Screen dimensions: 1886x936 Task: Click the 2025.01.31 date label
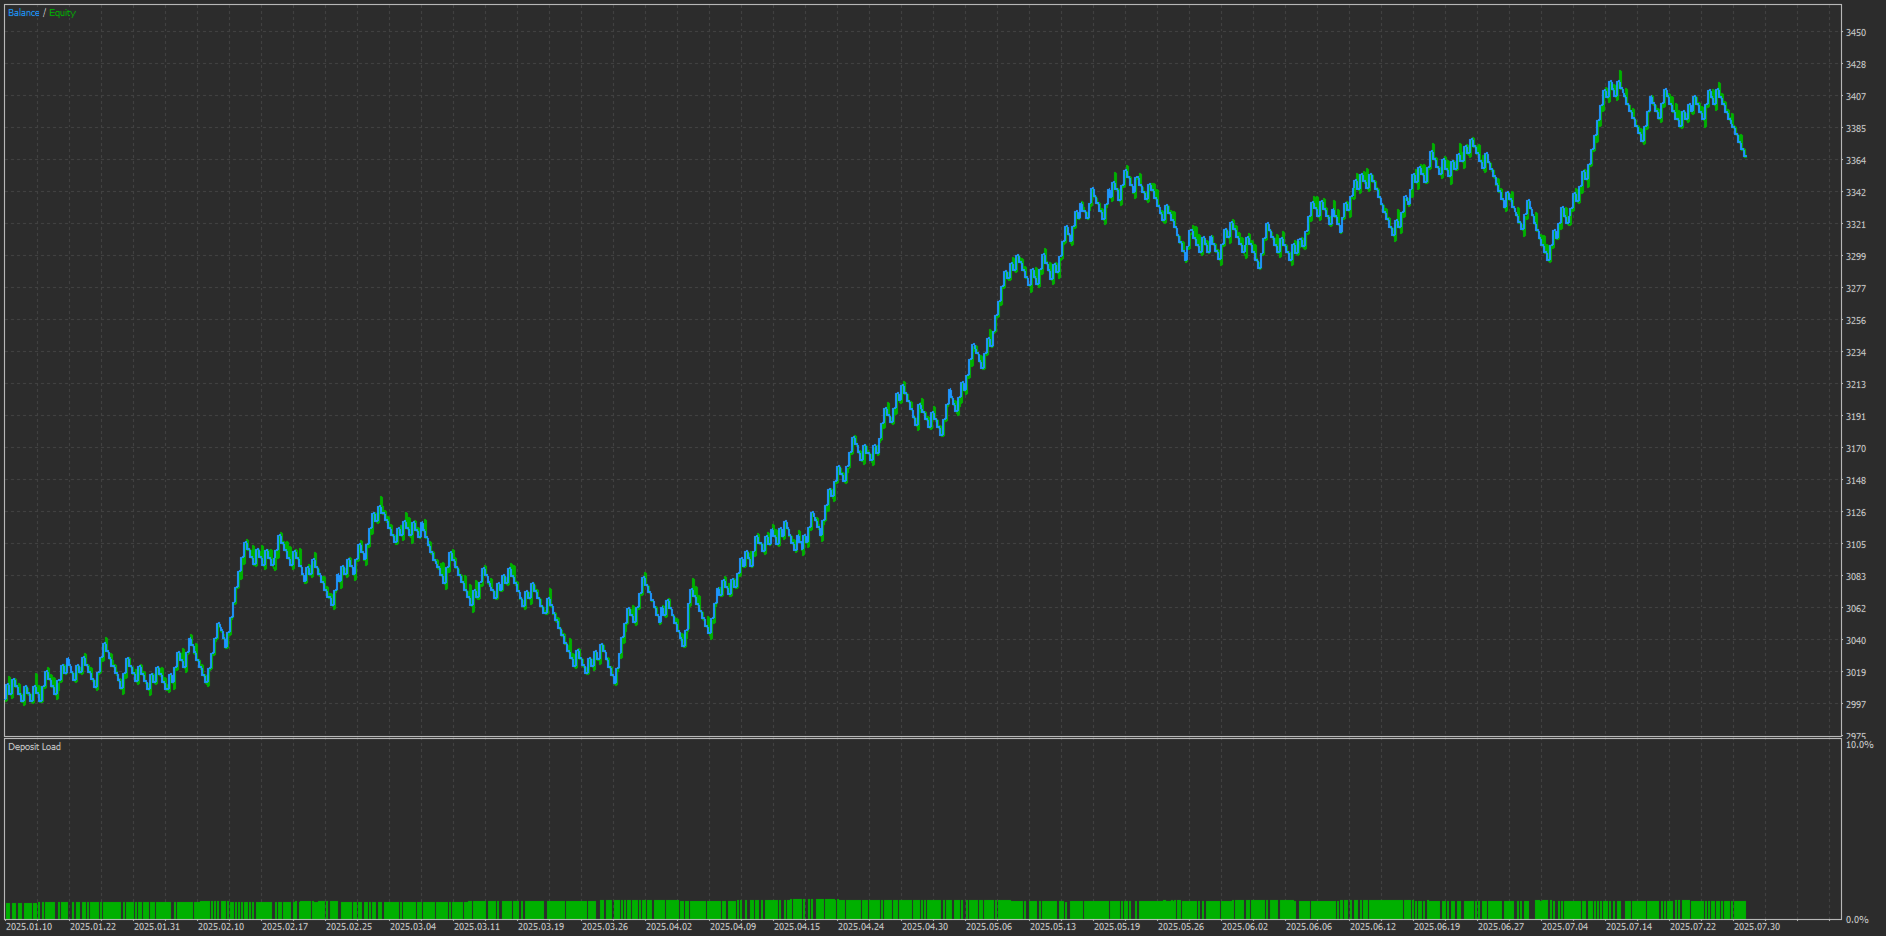156,927
